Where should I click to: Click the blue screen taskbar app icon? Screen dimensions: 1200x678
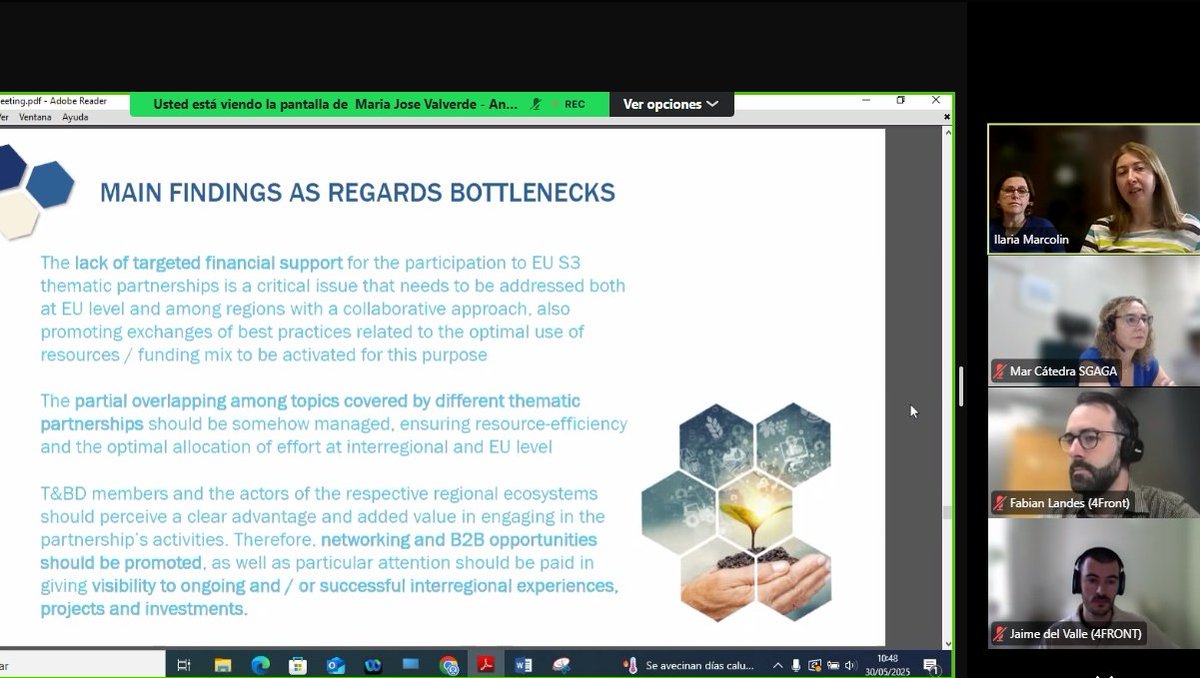point(411,665)
